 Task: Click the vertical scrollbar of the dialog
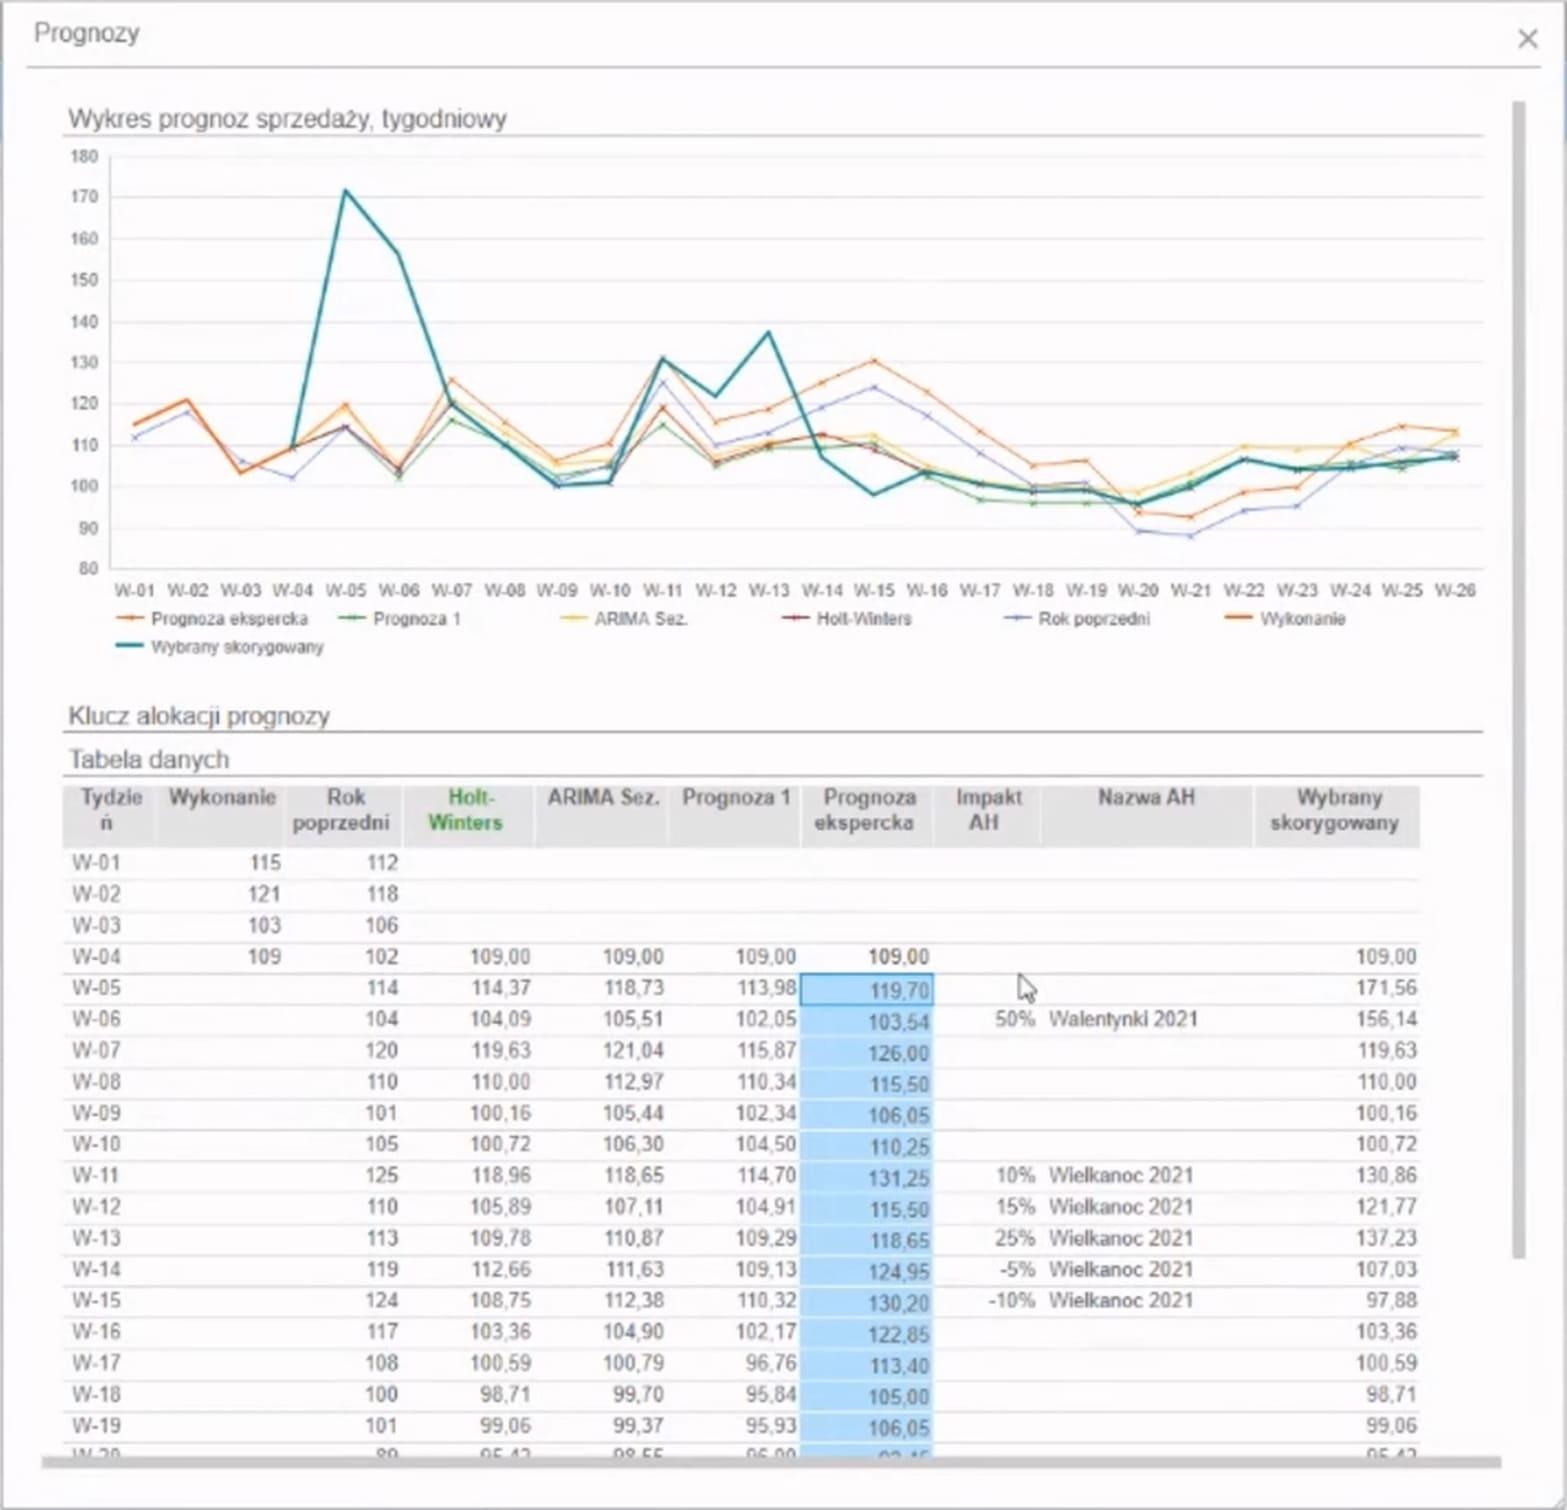tap(1518, 680)
